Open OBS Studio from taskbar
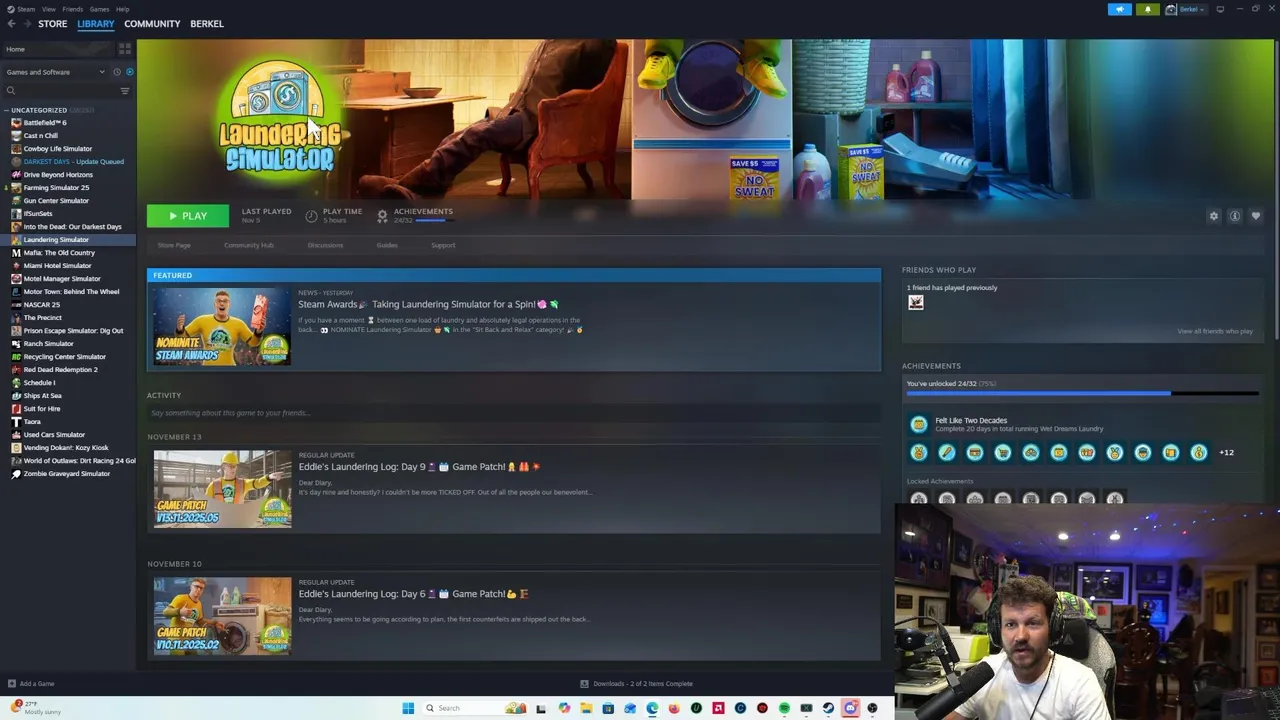 (872, 708)
